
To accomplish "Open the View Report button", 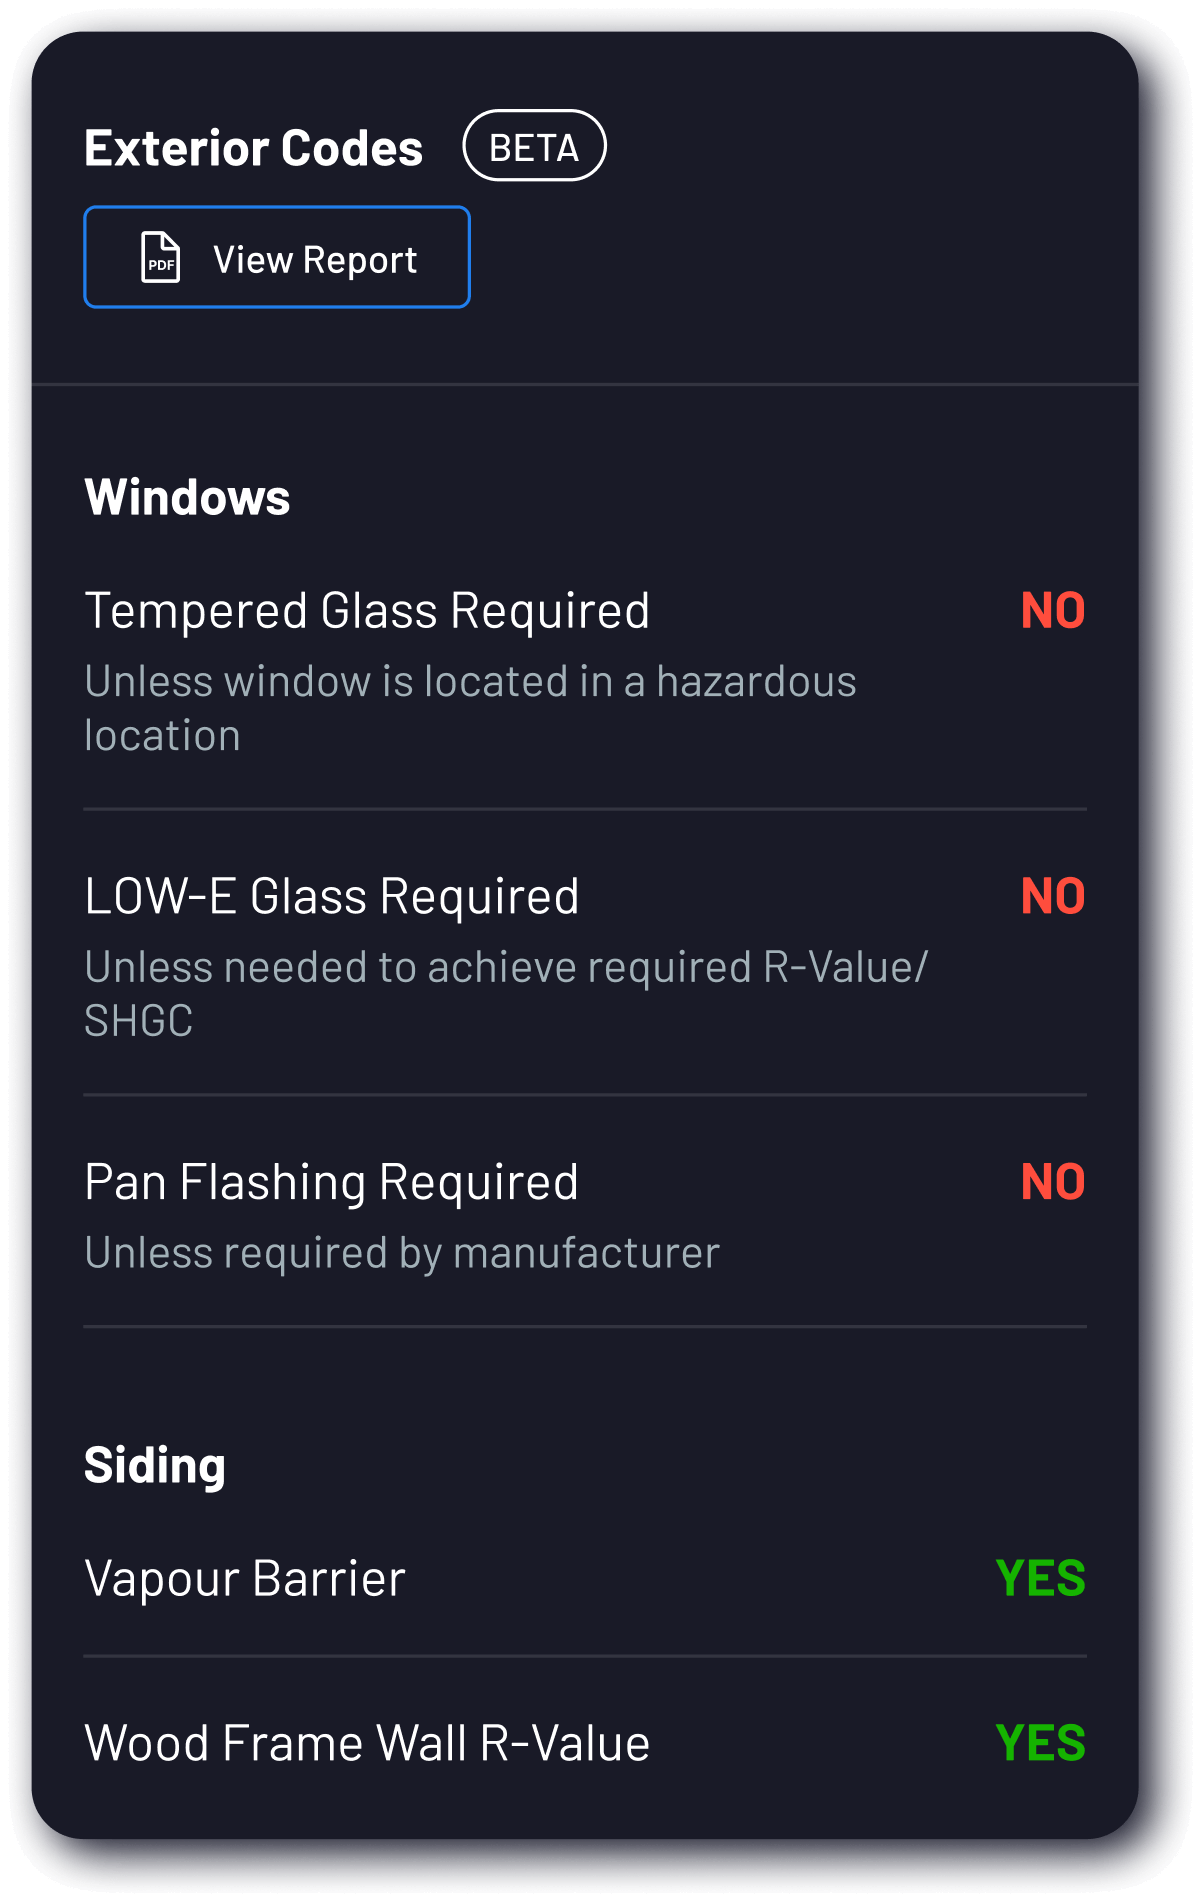I will (277, 258).
